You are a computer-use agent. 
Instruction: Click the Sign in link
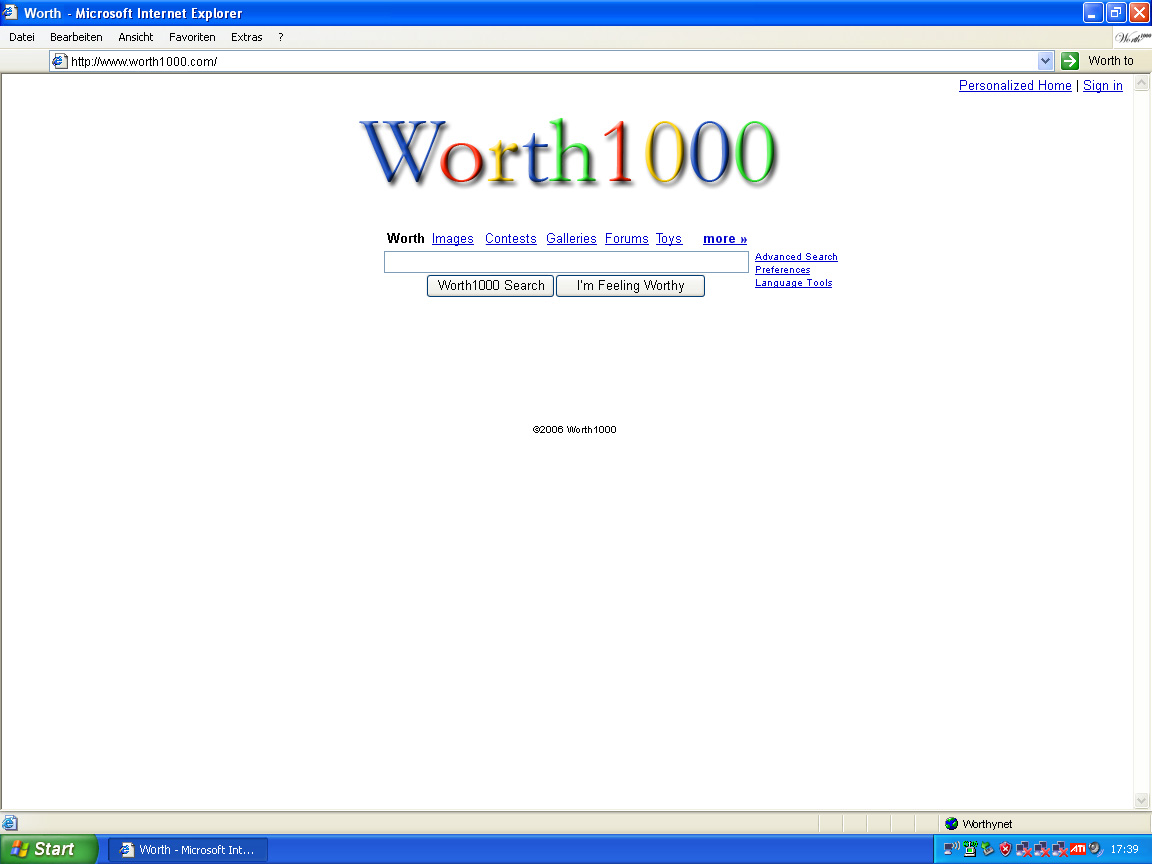(x=1103, y=85)
